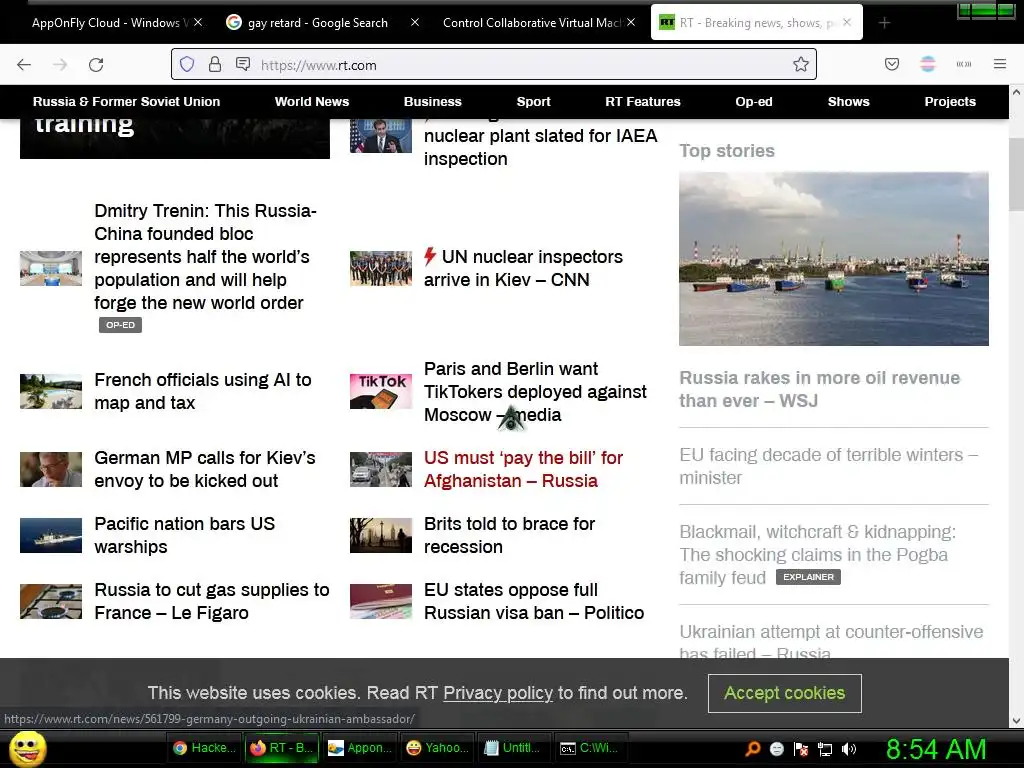Viewport: 1024px width, 768px height.
Task: Open the Firefox hamburger menu
Action: (x=999, y=64)
